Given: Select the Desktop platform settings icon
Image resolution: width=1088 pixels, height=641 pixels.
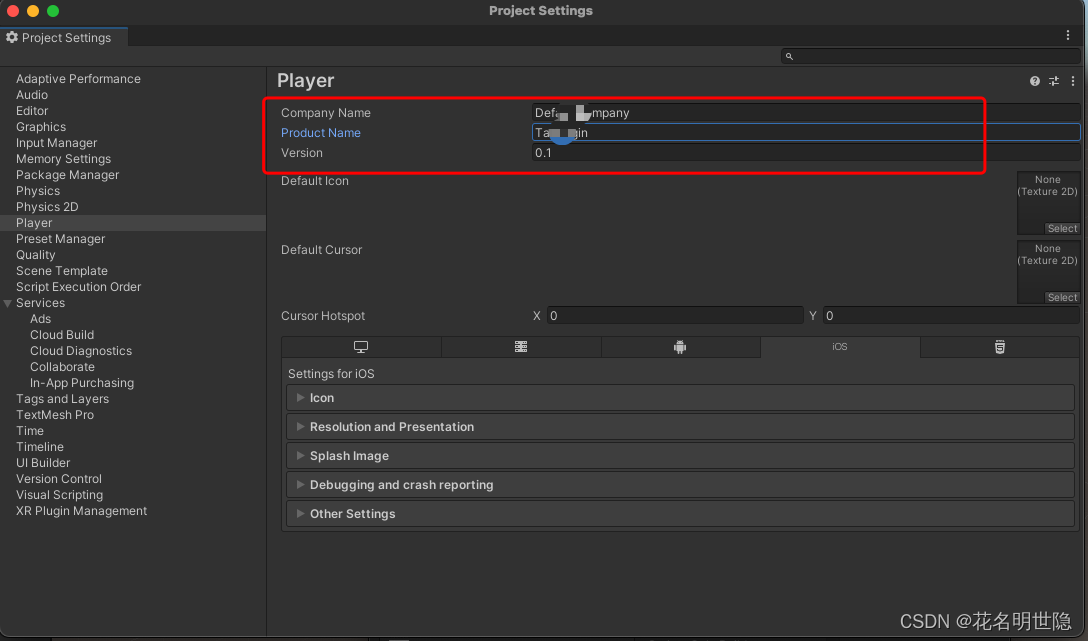Looking at the screenshot, I should point(361,346).
